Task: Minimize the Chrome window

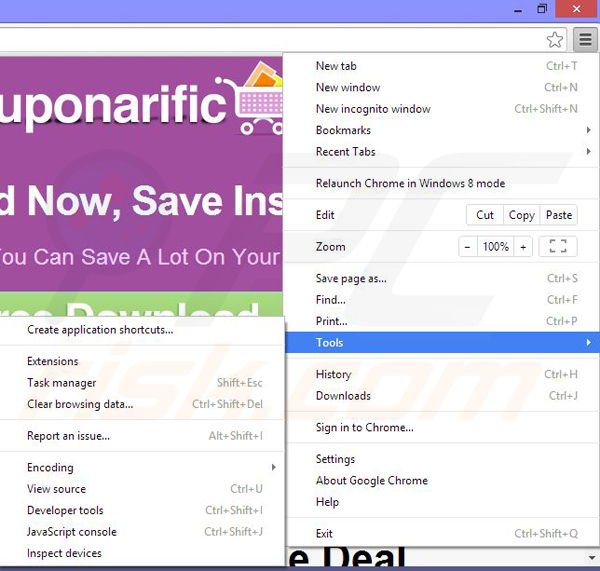Action: (x=518, y=10)
